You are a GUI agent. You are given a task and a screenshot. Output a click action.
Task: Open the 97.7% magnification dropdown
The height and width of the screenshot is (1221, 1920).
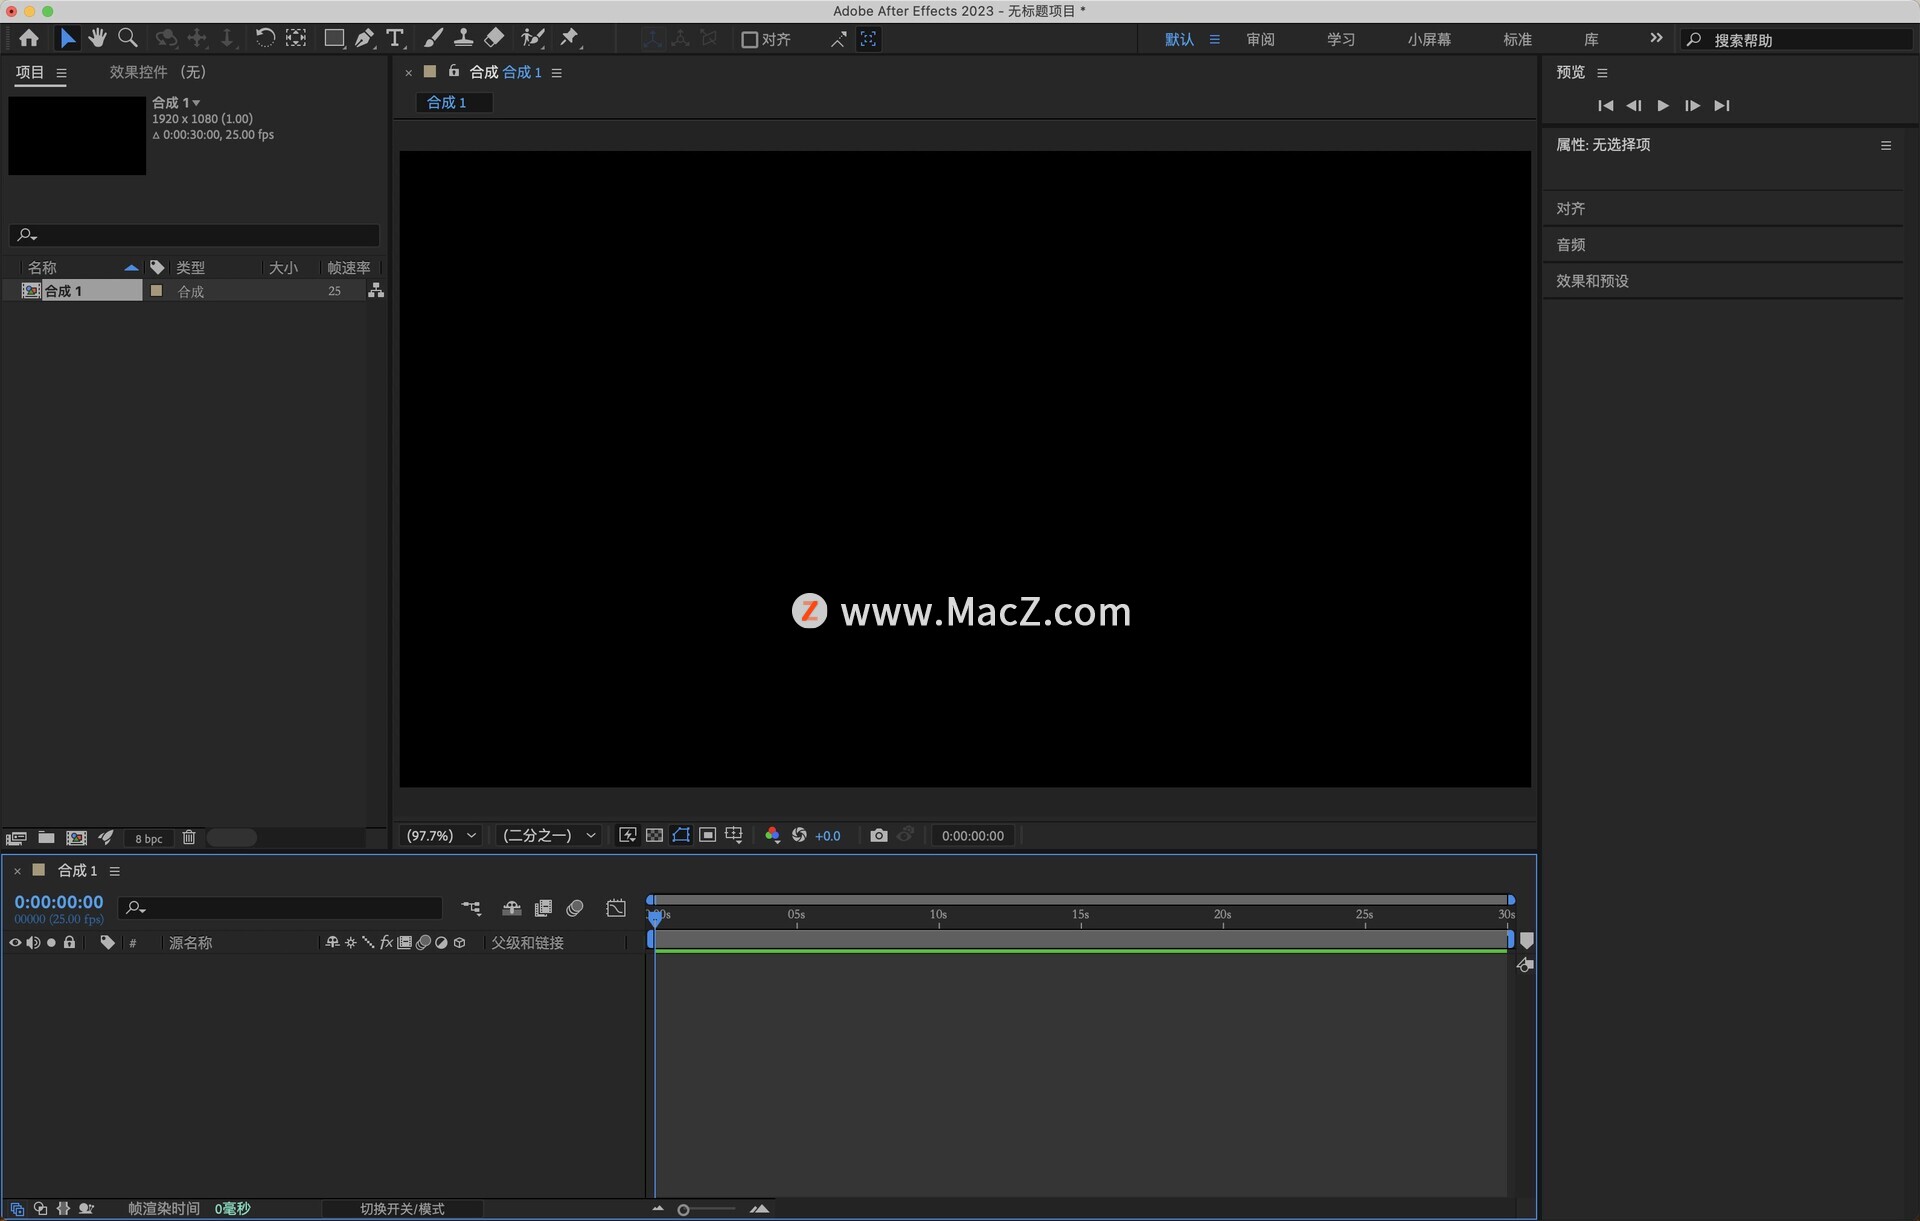pyautogui.click(x=441, y=835)
